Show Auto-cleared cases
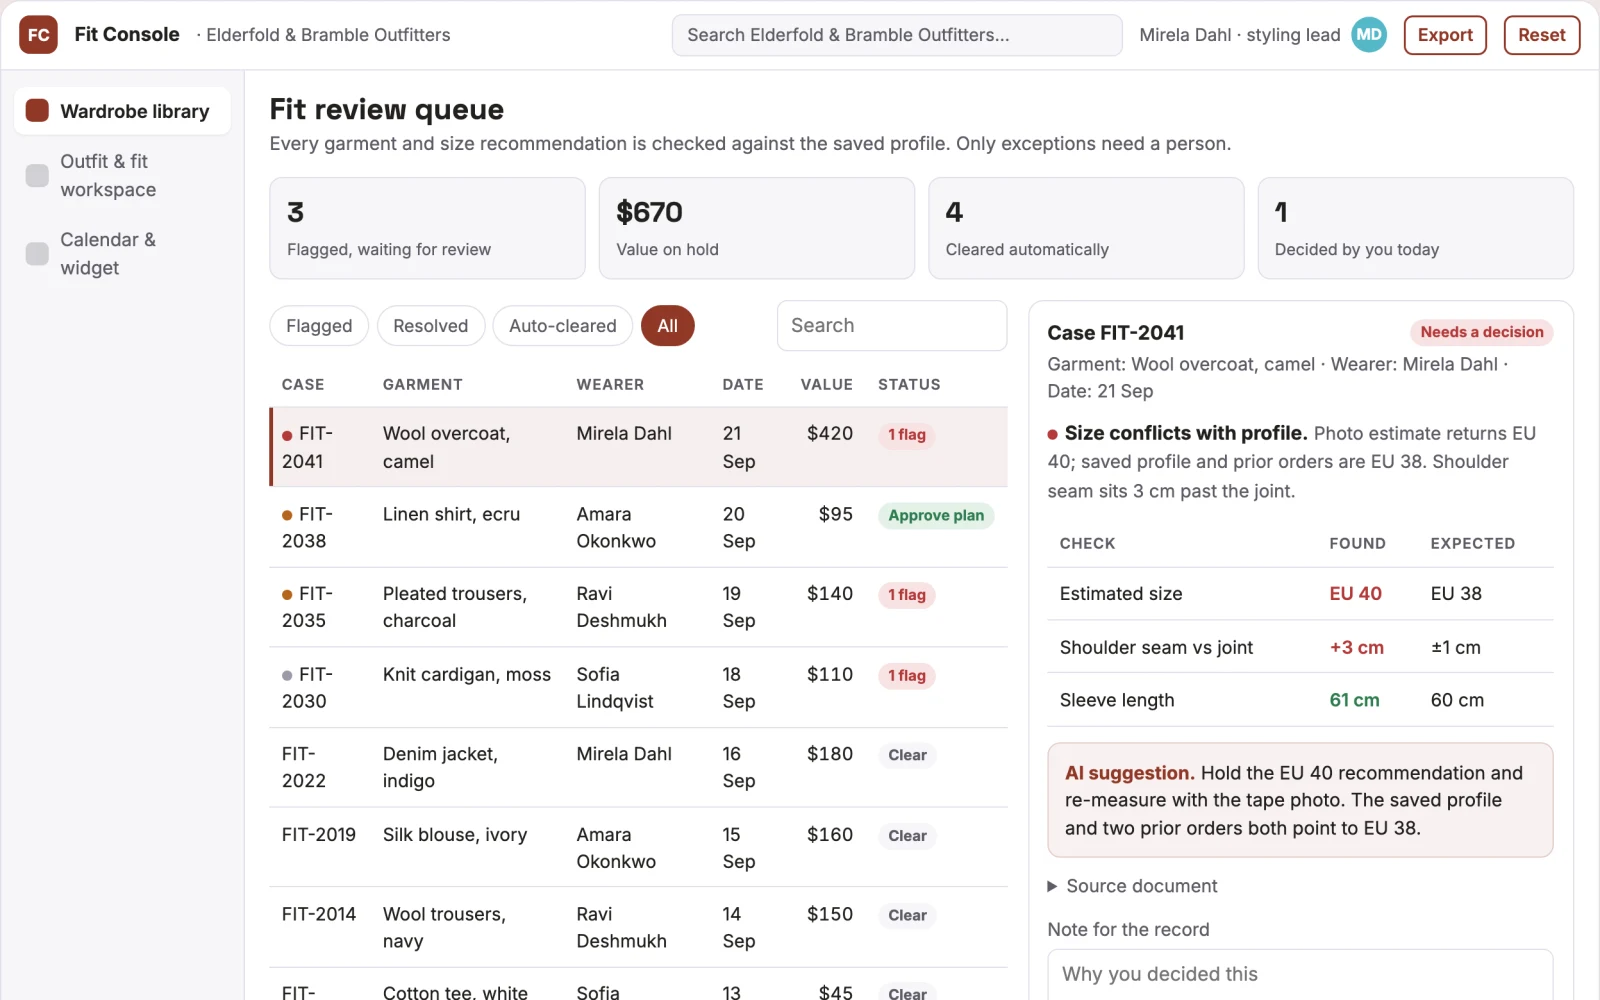 pos(562,326)
